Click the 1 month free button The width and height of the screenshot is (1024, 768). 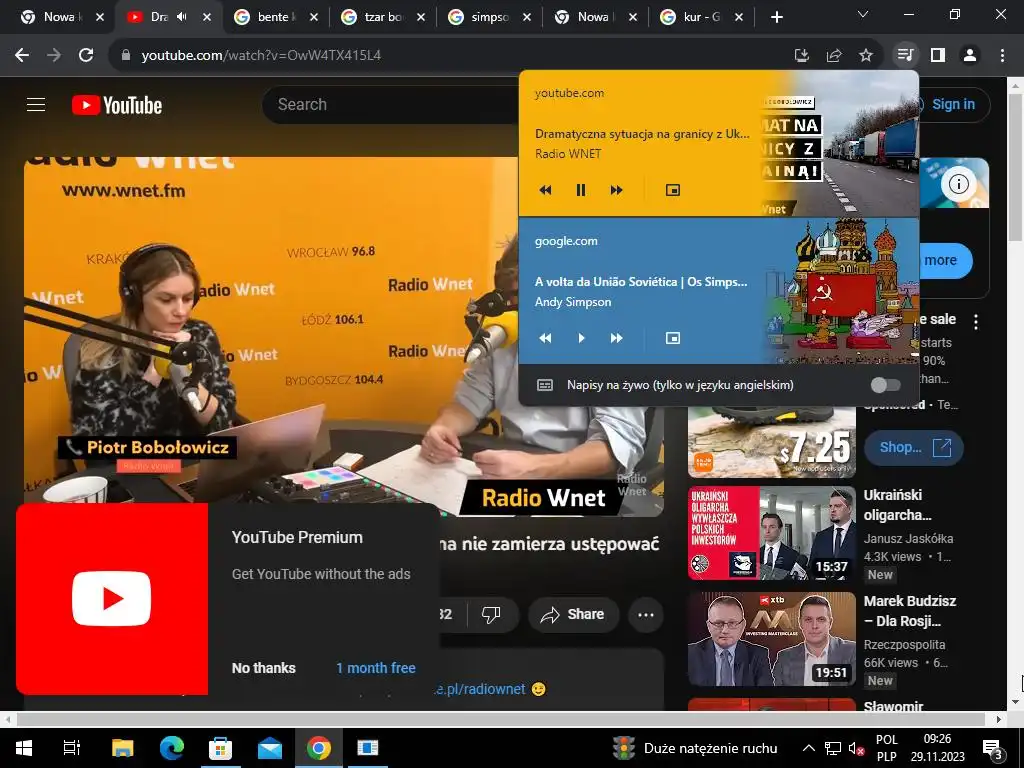(x=376, y=668)
